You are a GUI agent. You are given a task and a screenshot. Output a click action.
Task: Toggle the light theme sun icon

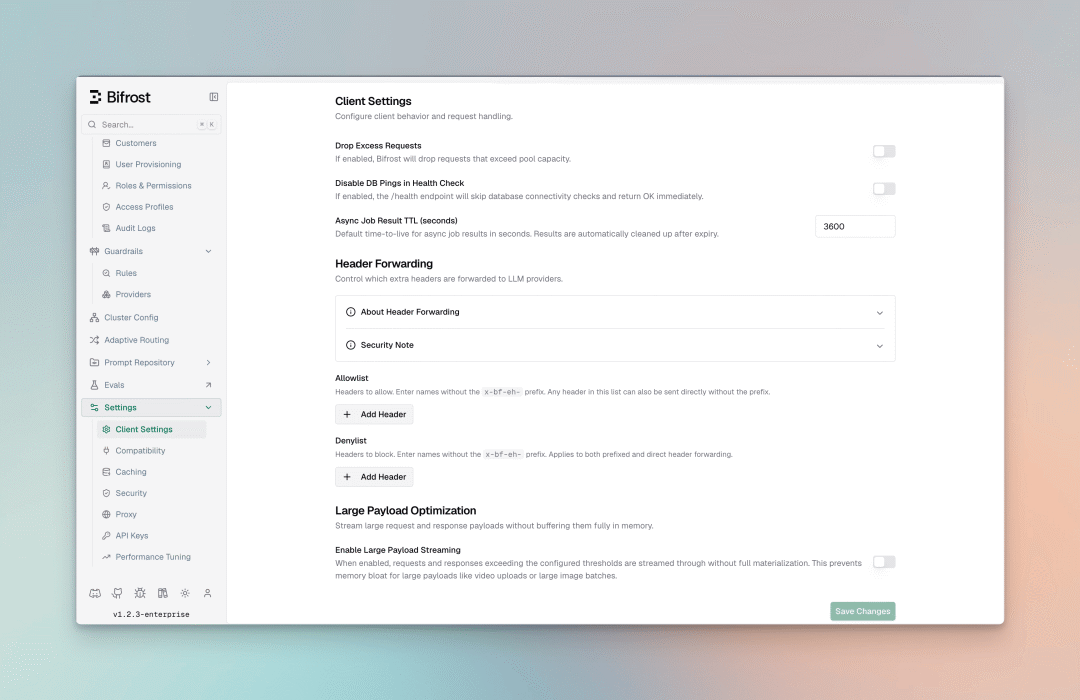point(185,593)
